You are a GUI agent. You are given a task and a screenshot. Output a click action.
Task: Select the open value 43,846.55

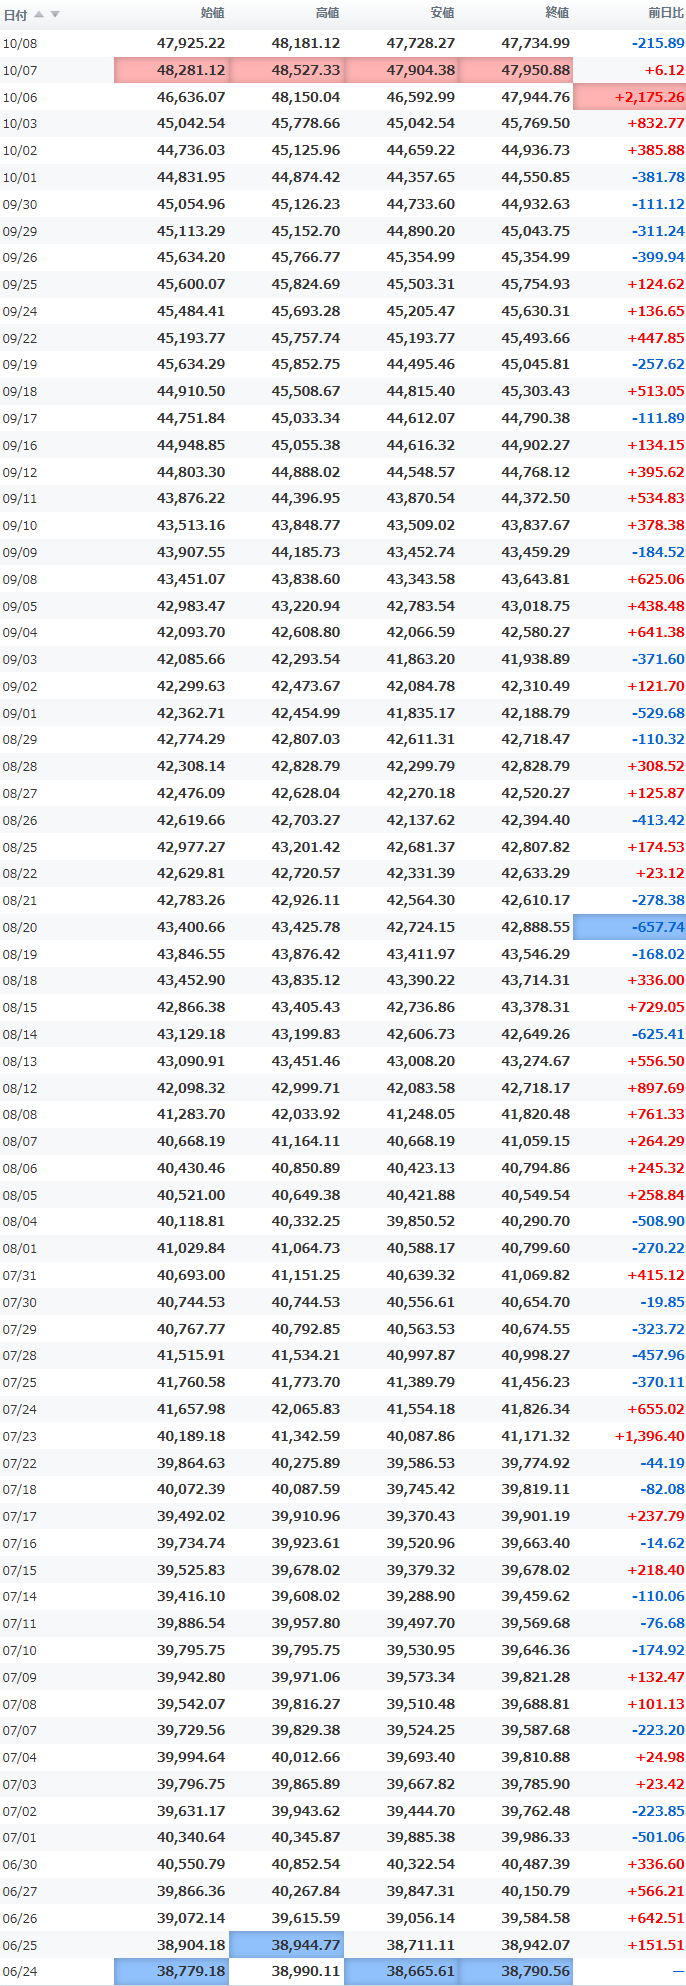point(191,954)
